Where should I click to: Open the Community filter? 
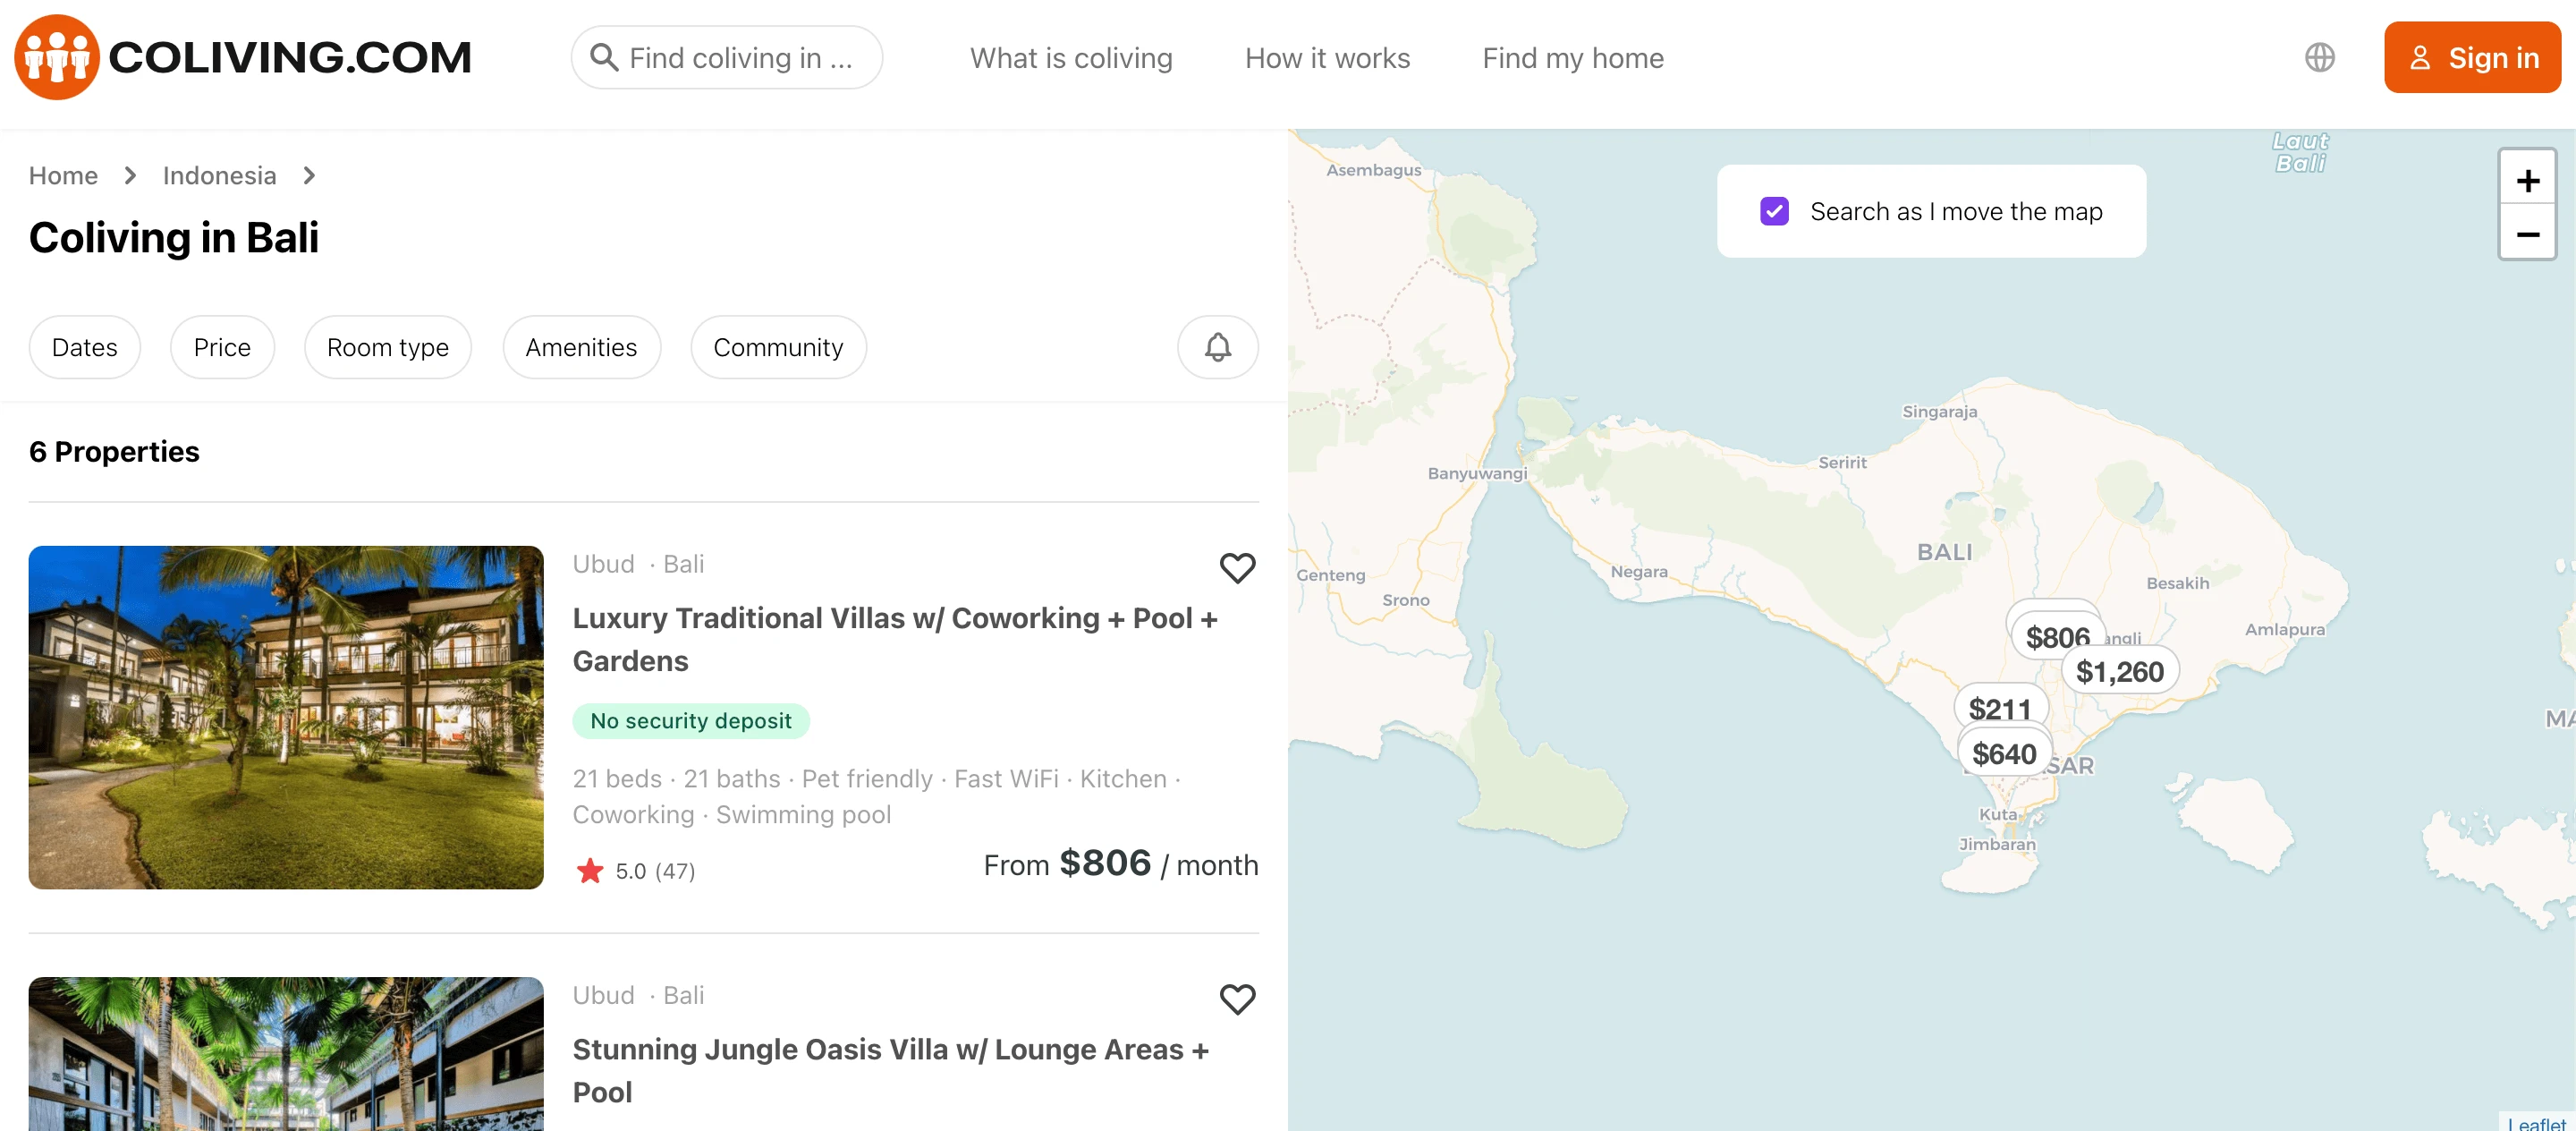(778, 347)
